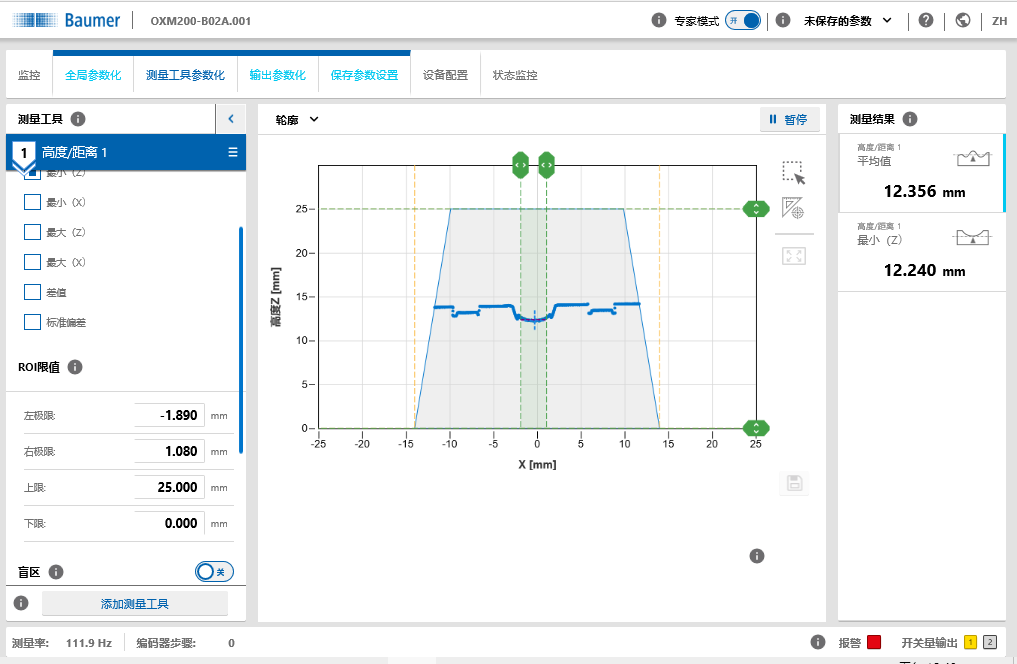Check the 差值 checkbox
The height and width of the screenshot is (664, 1017).
coord(32,293)
